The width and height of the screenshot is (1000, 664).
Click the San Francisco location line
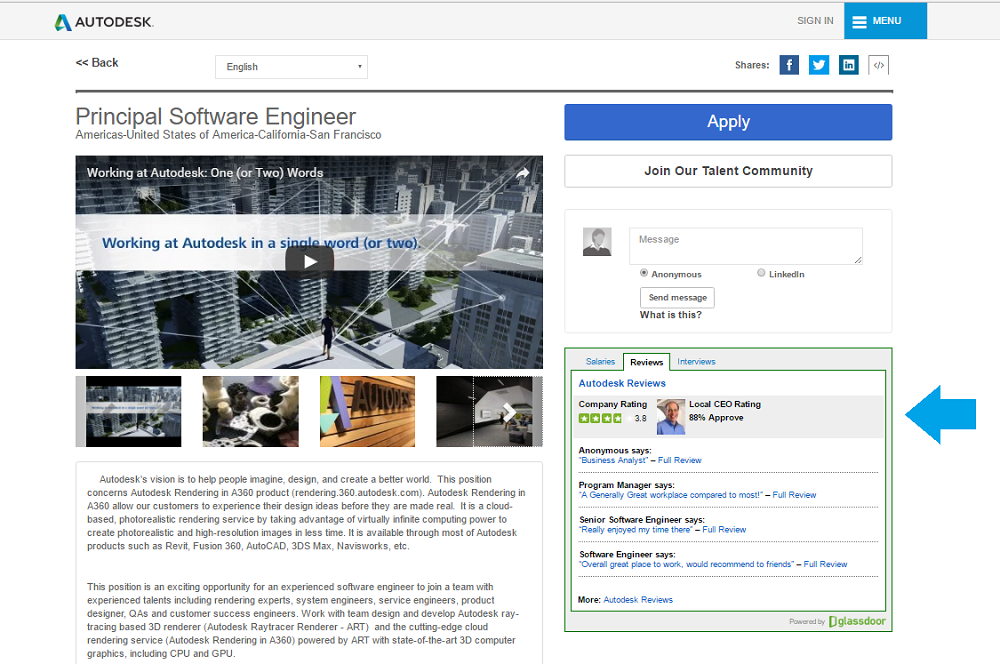[x=228, y=135]
